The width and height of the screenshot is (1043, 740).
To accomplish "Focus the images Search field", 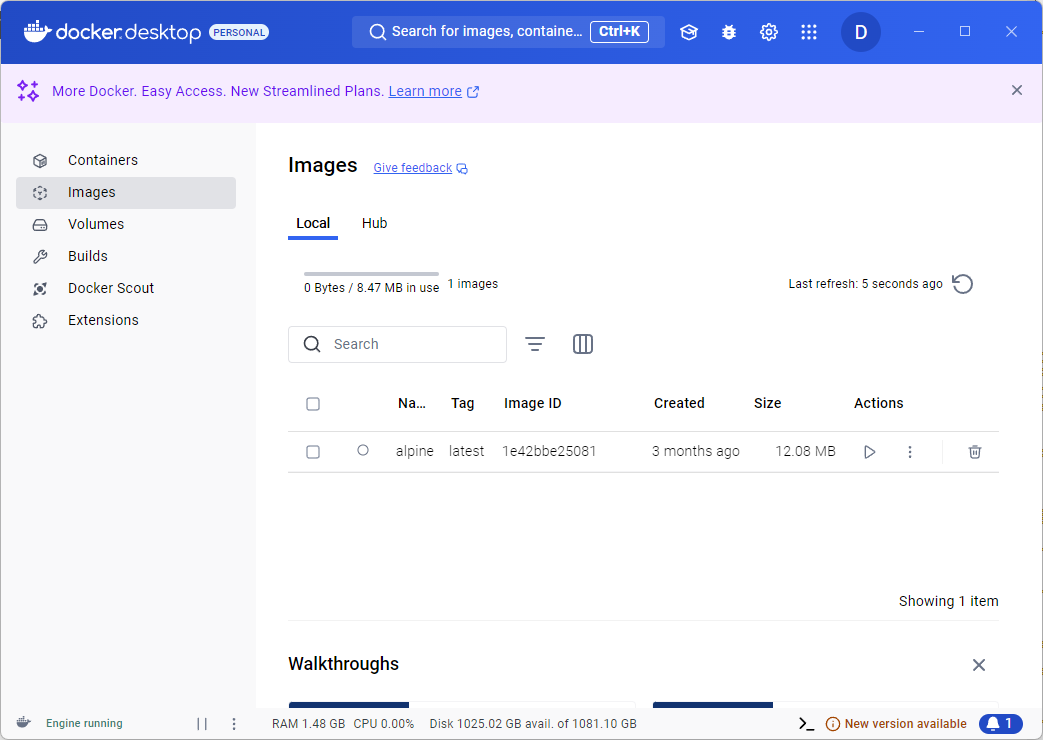I will [x=397, y=344].
